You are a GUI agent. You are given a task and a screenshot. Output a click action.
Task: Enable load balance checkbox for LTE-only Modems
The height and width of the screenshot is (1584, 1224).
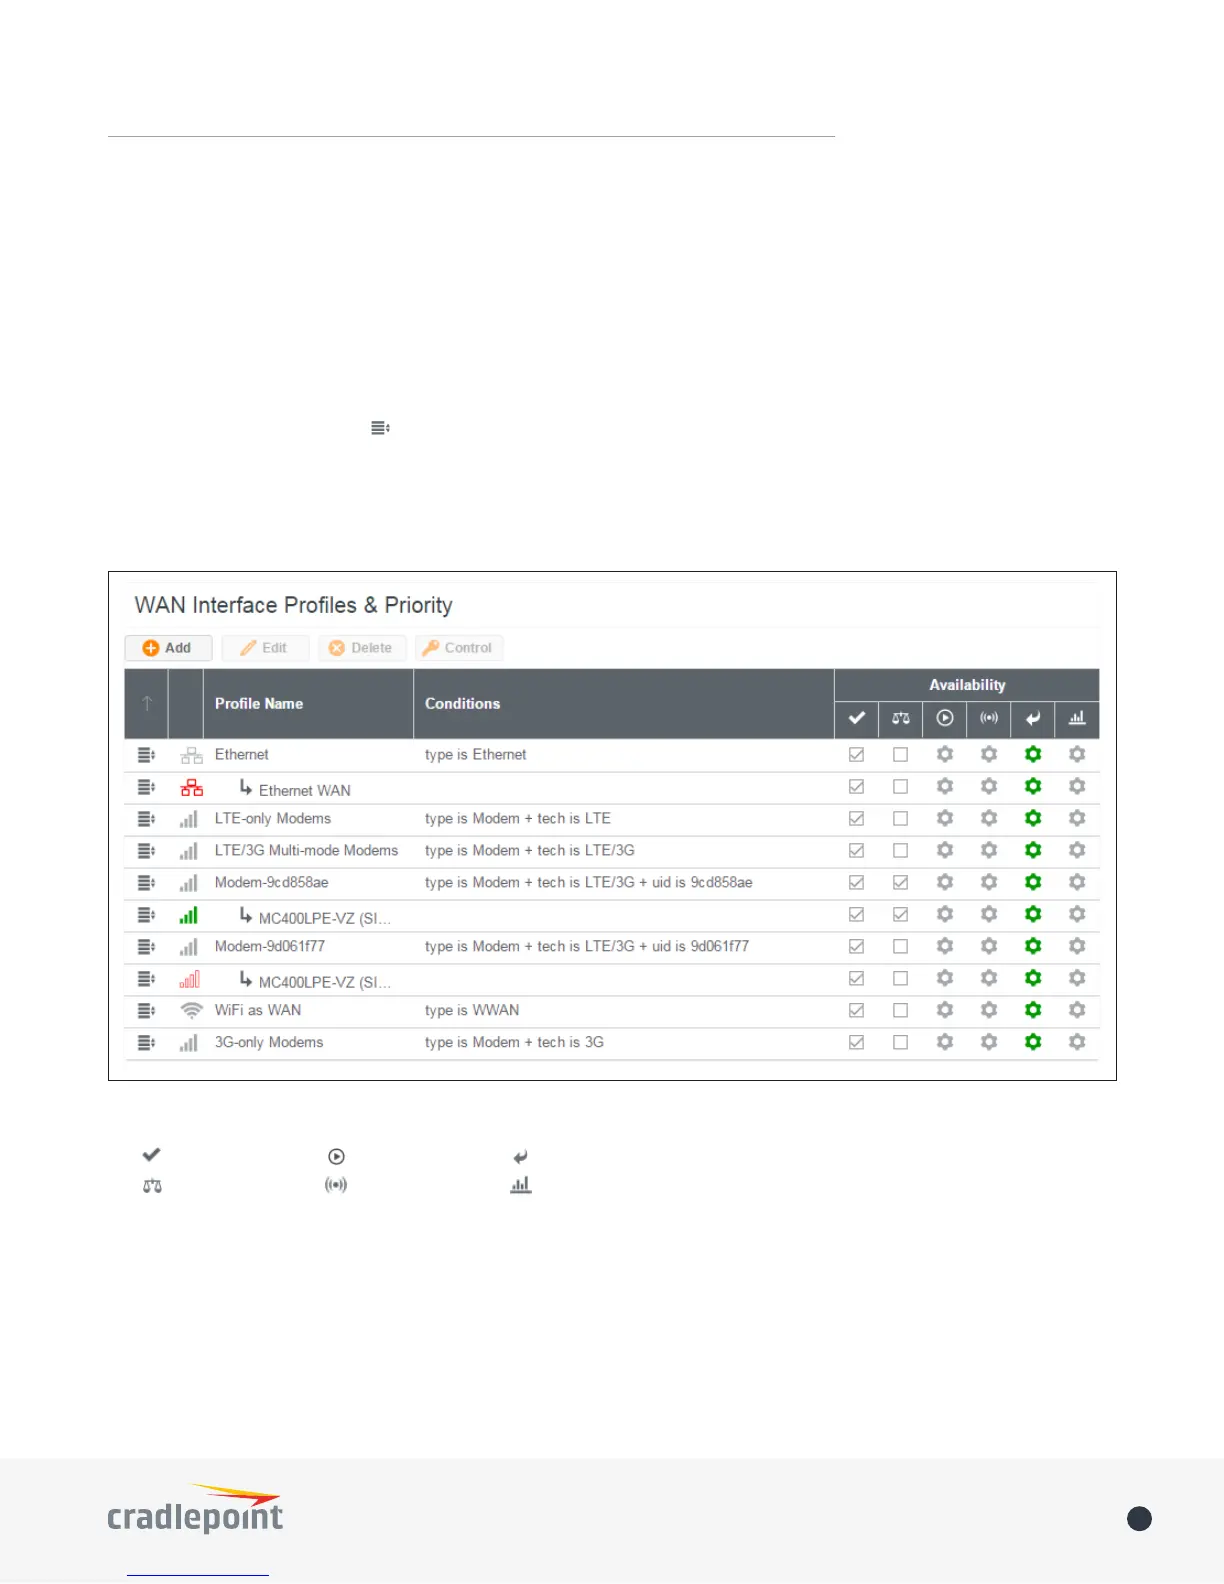901,819
